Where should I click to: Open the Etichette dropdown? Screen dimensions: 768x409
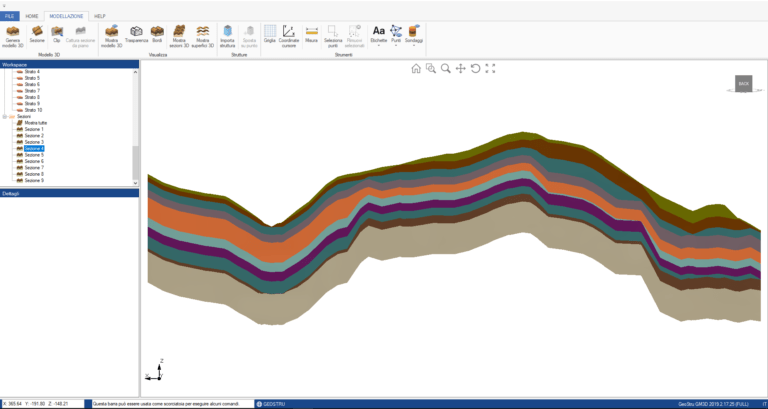tap(378, 34)
